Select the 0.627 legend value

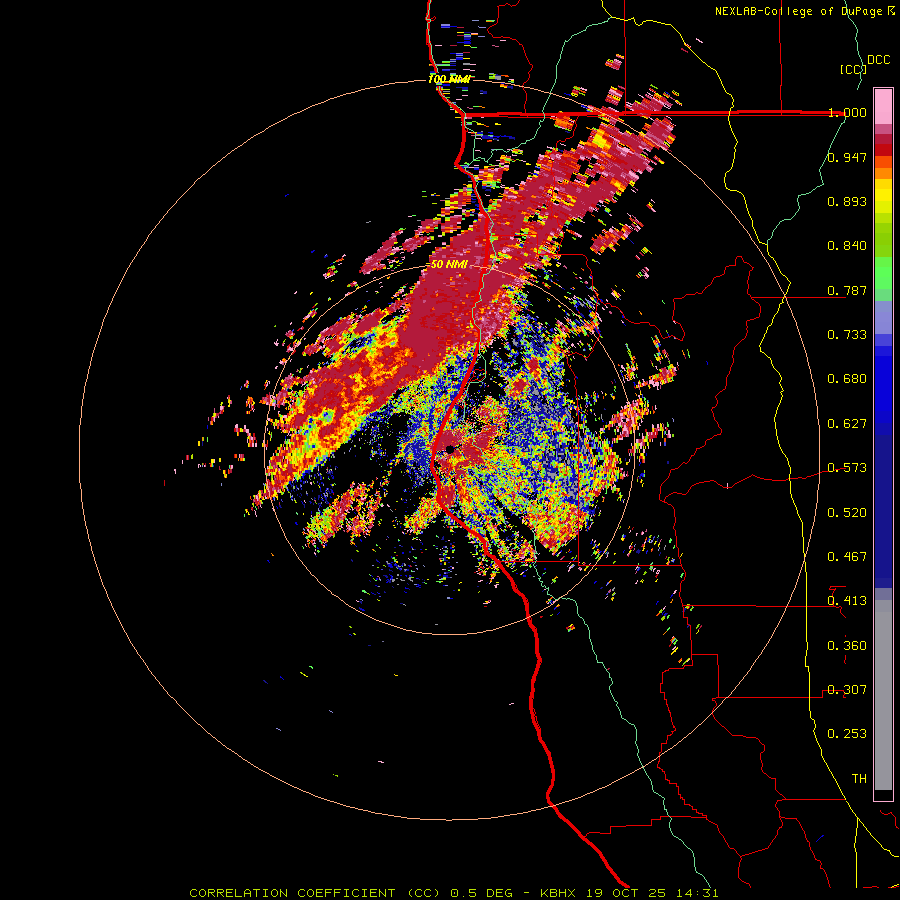(x=847, y=424)
